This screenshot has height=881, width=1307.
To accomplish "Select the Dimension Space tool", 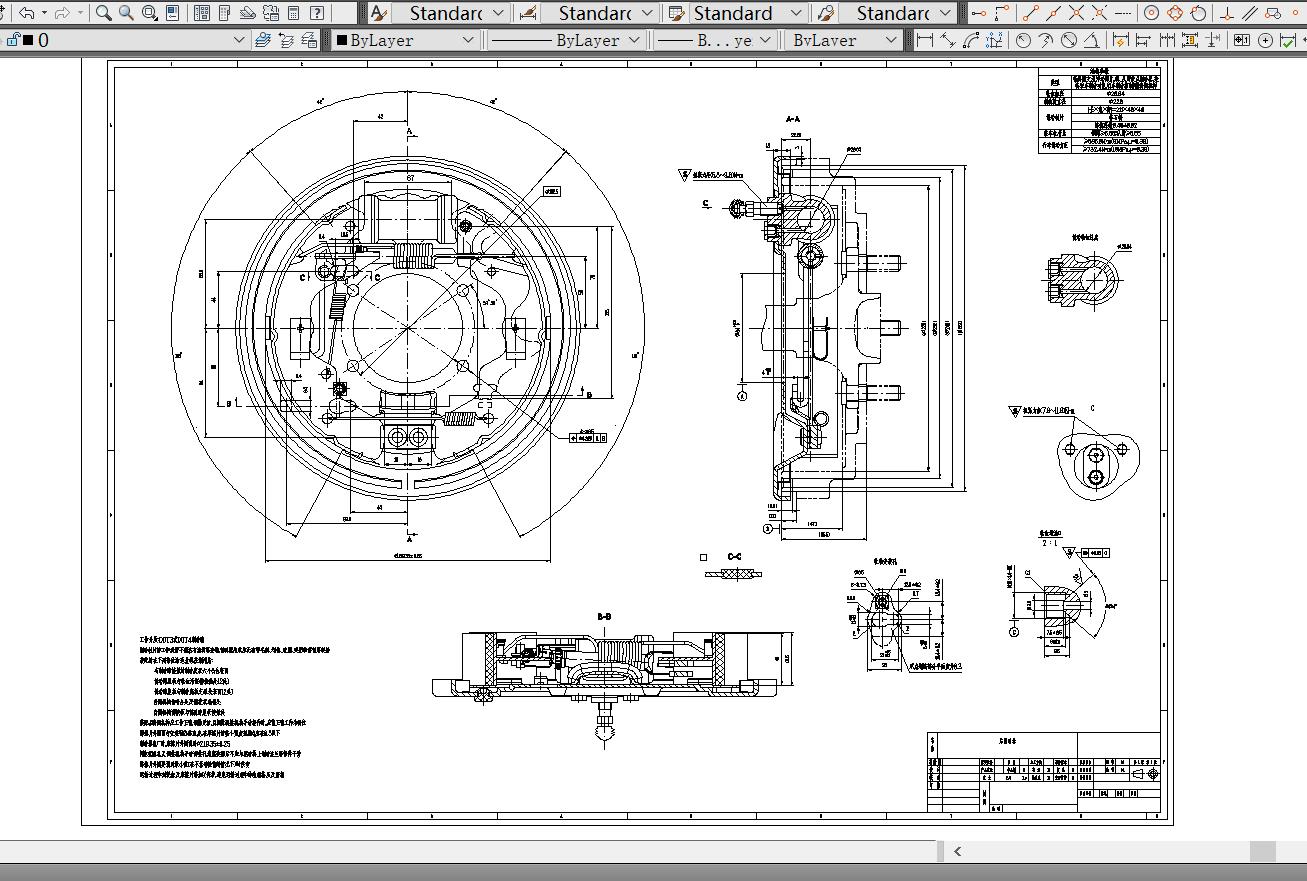I will click(1190, 40).
